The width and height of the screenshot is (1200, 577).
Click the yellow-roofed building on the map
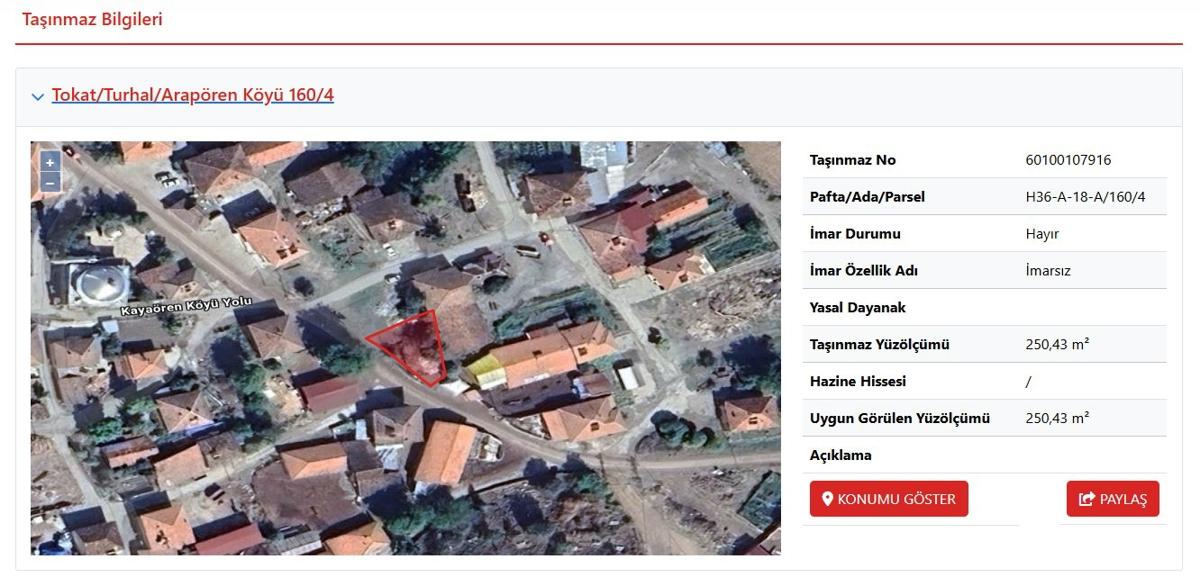pyautogui.click(x=485, y=371)
